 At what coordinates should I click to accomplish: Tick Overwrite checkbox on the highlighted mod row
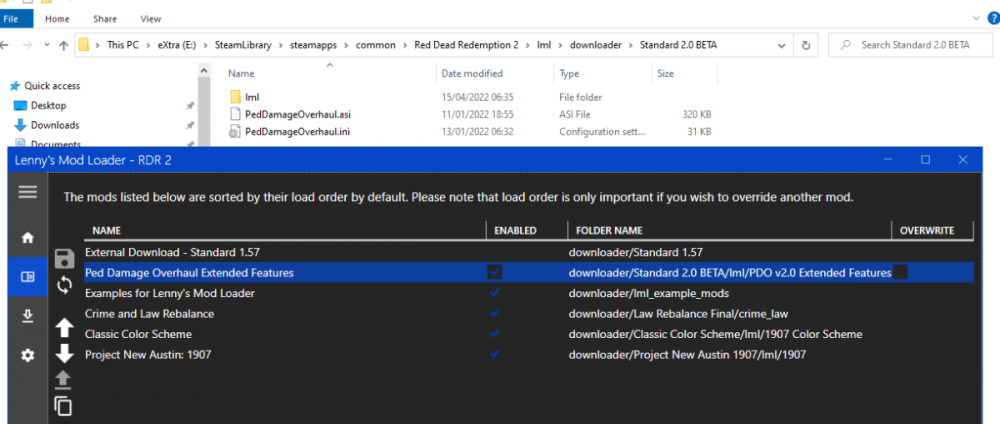900,272
